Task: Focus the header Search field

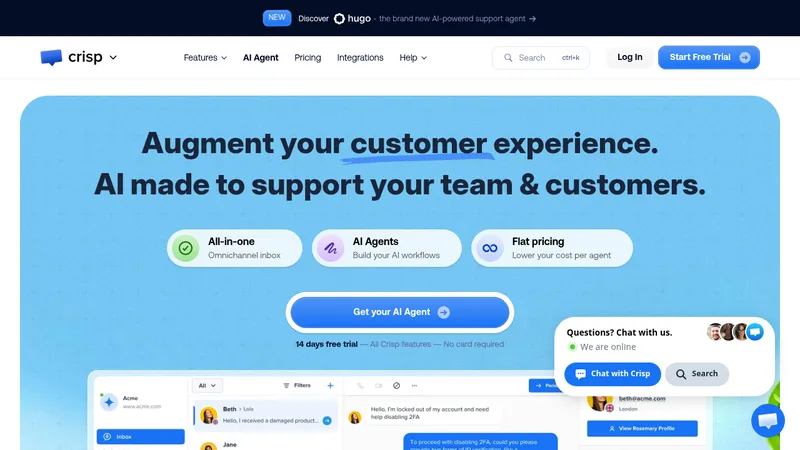Action: point(540,58)
